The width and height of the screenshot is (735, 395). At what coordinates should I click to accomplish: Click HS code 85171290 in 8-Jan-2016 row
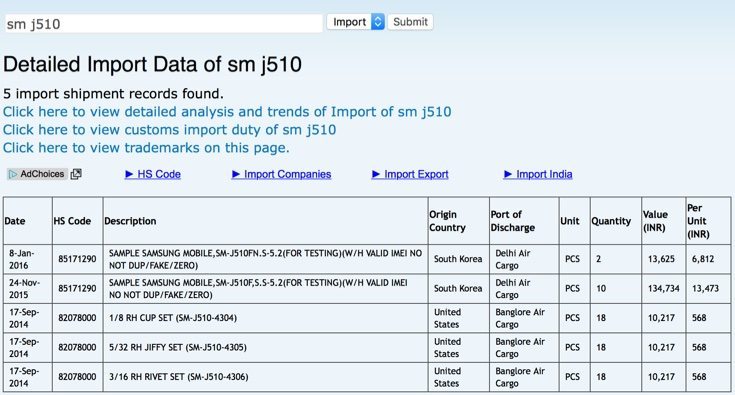(77, 259)
